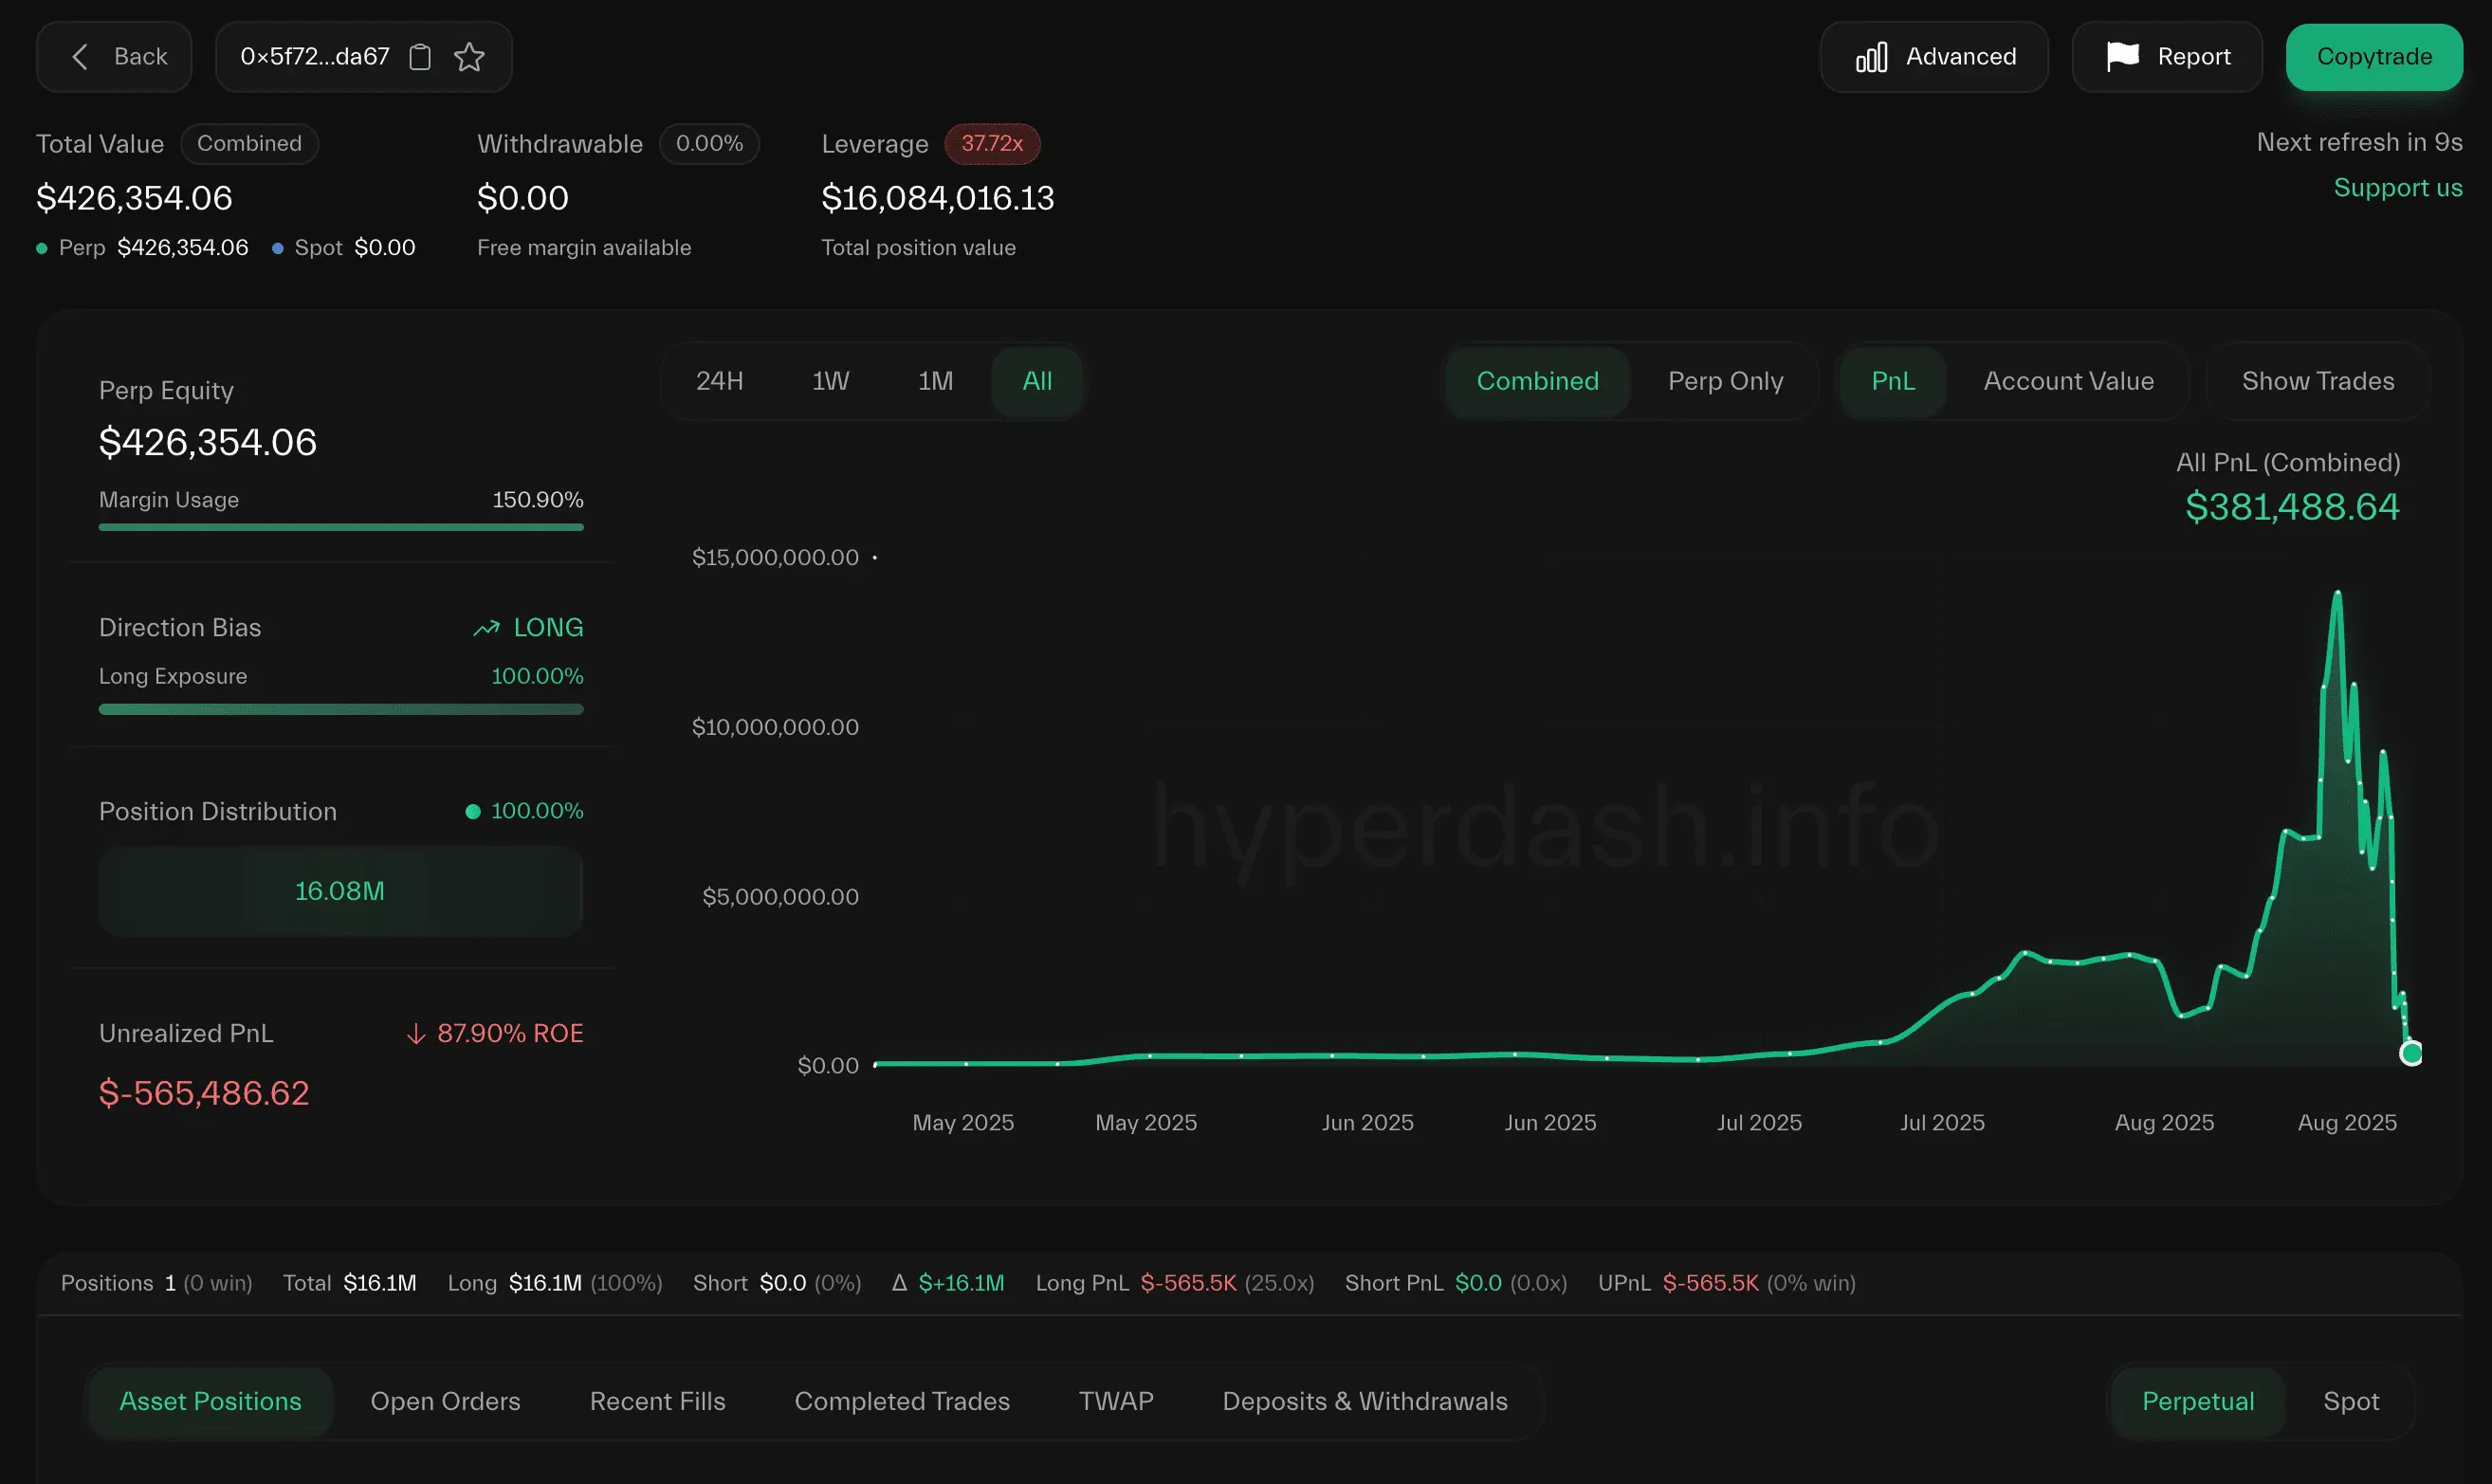This screenshot has width=2492, height=1484.
Task: Click the Positions 1 (0 win) summary
Action: pos(157,1283)
